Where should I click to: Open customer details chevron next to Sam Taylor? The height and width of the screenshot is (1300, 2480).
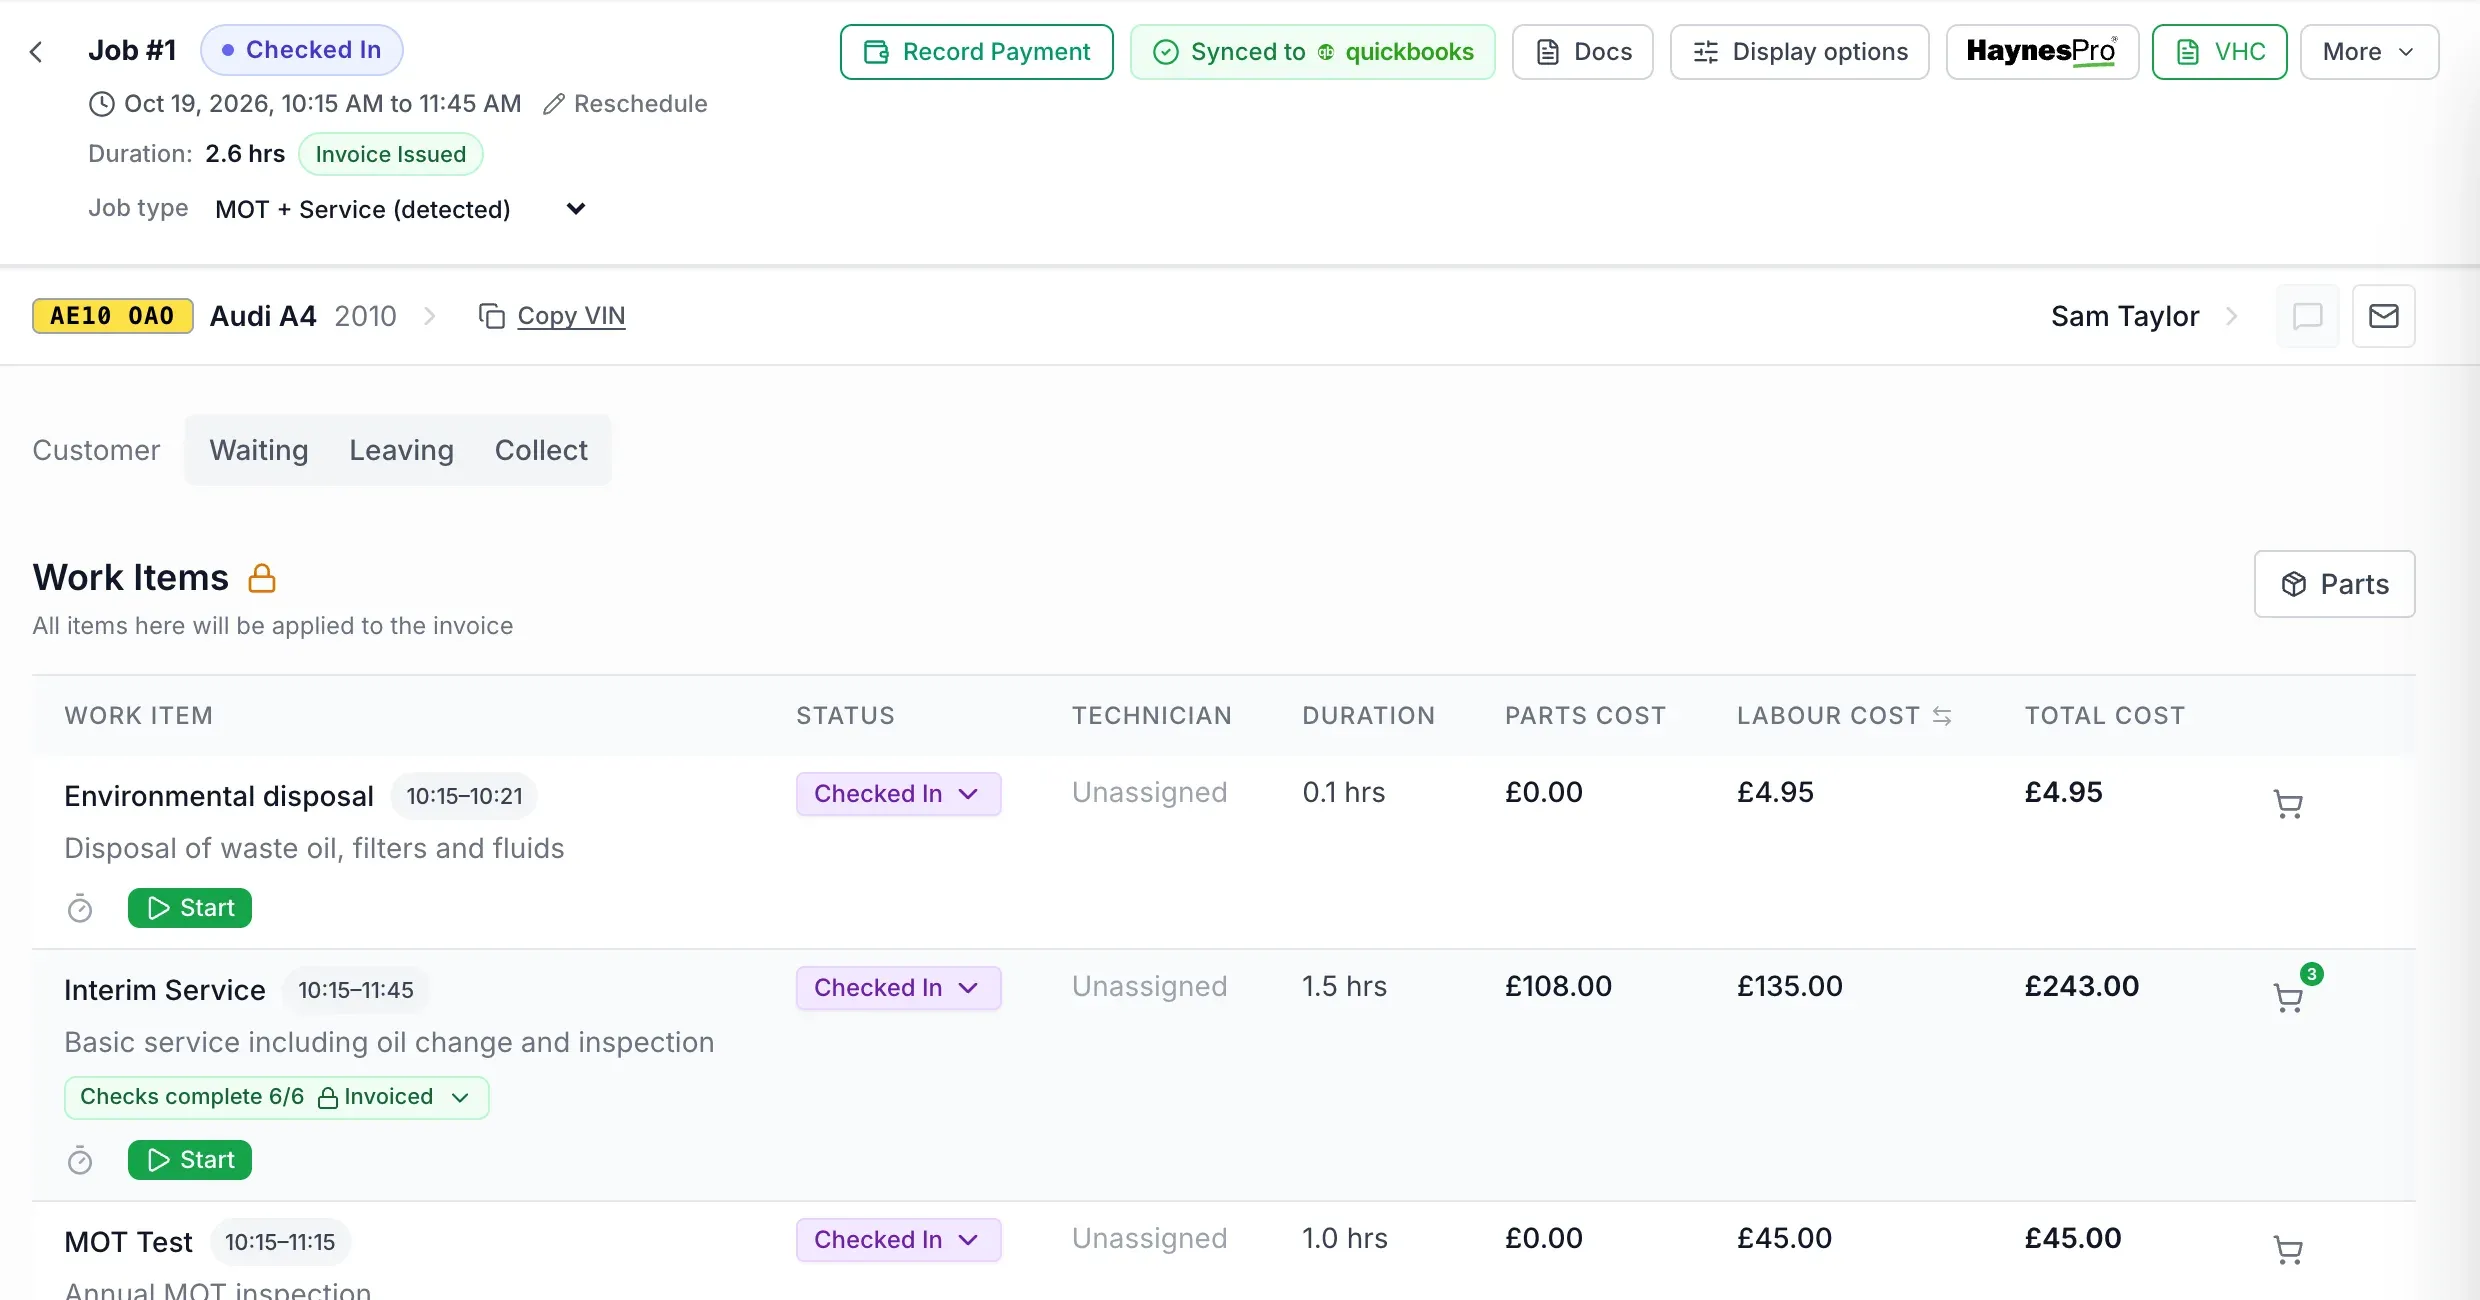2232,316
